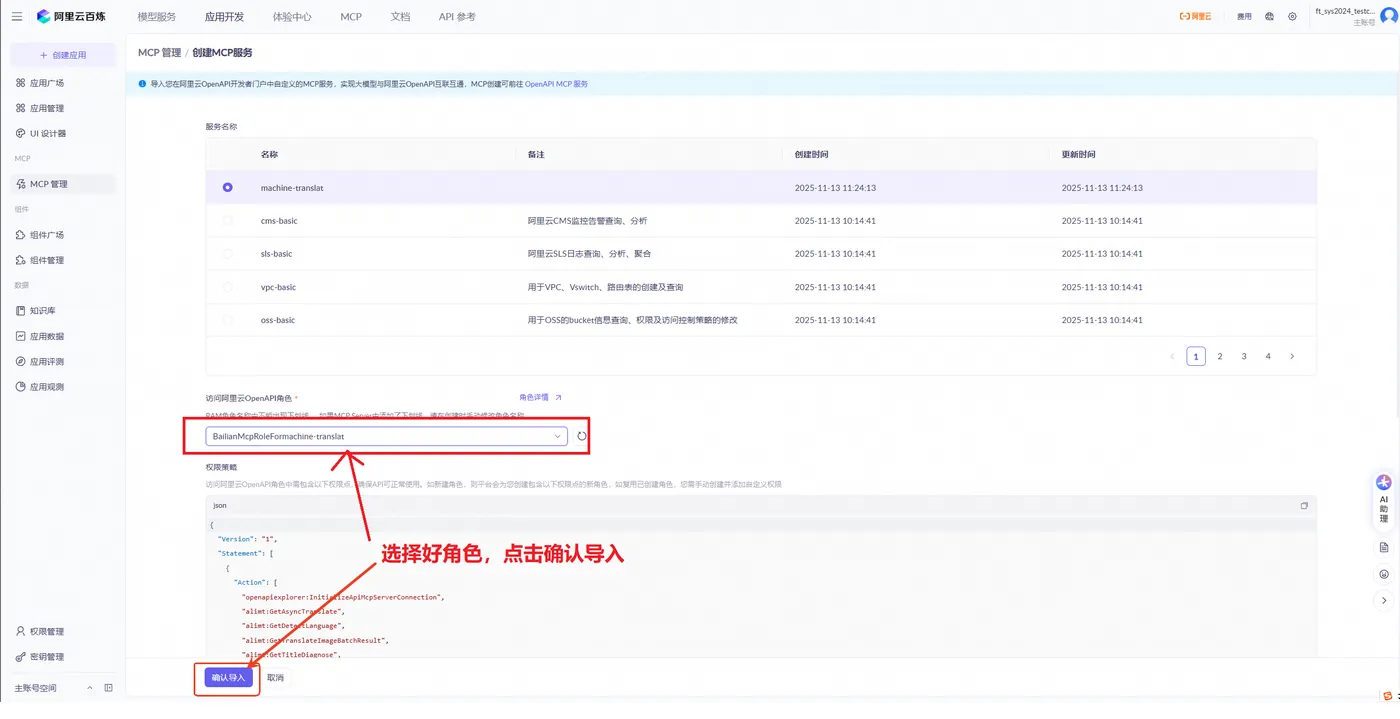
Task: Go to page 4
Action: click(1268, 356)
